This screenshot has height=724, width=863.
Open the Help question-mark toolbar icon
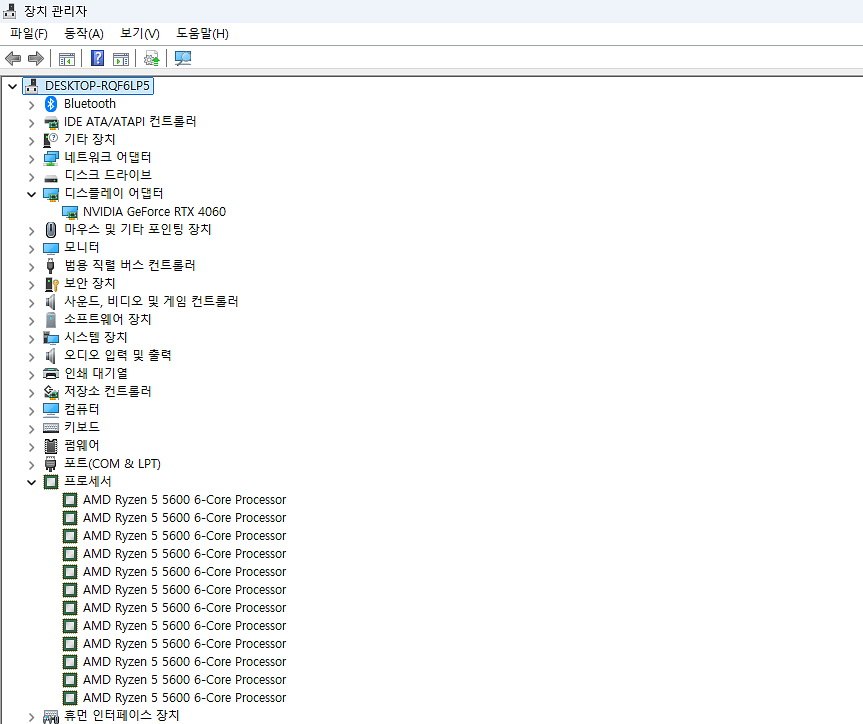[97, 58]
